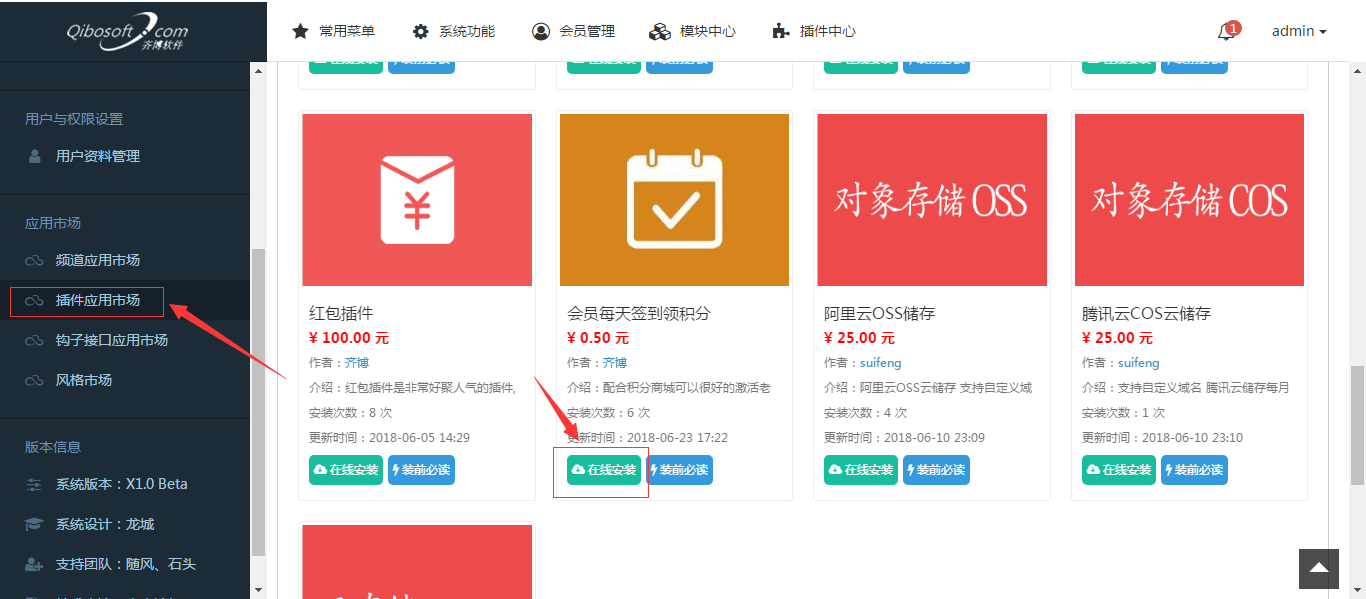Viewport: 1366px width, 599px height.
Task: Click 装前必读 for 红包插件
Action: tap(421, 470)
